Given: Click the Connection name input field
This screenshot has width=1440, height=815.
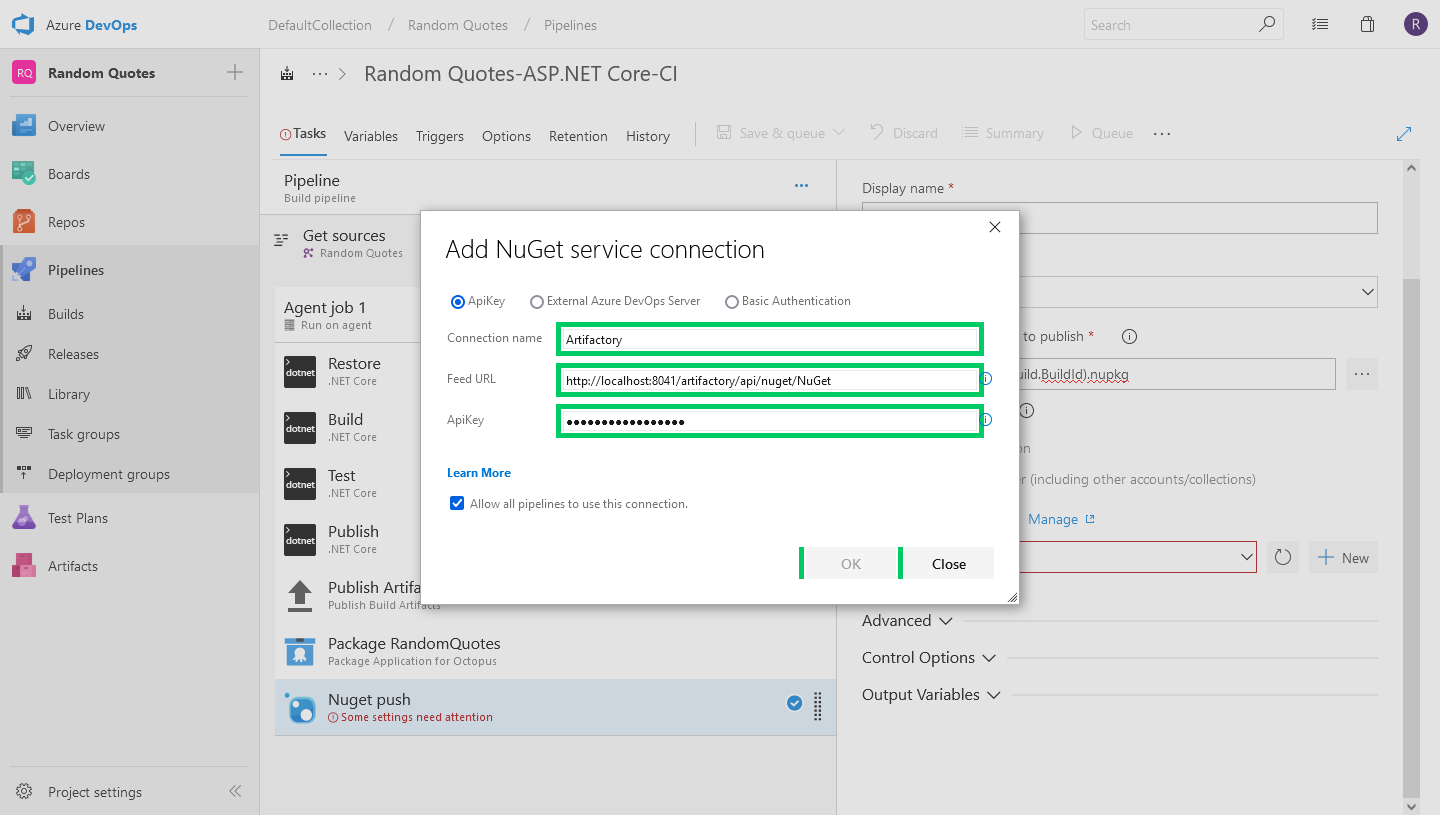Looking at the screenshot, I should coord(769,339).
